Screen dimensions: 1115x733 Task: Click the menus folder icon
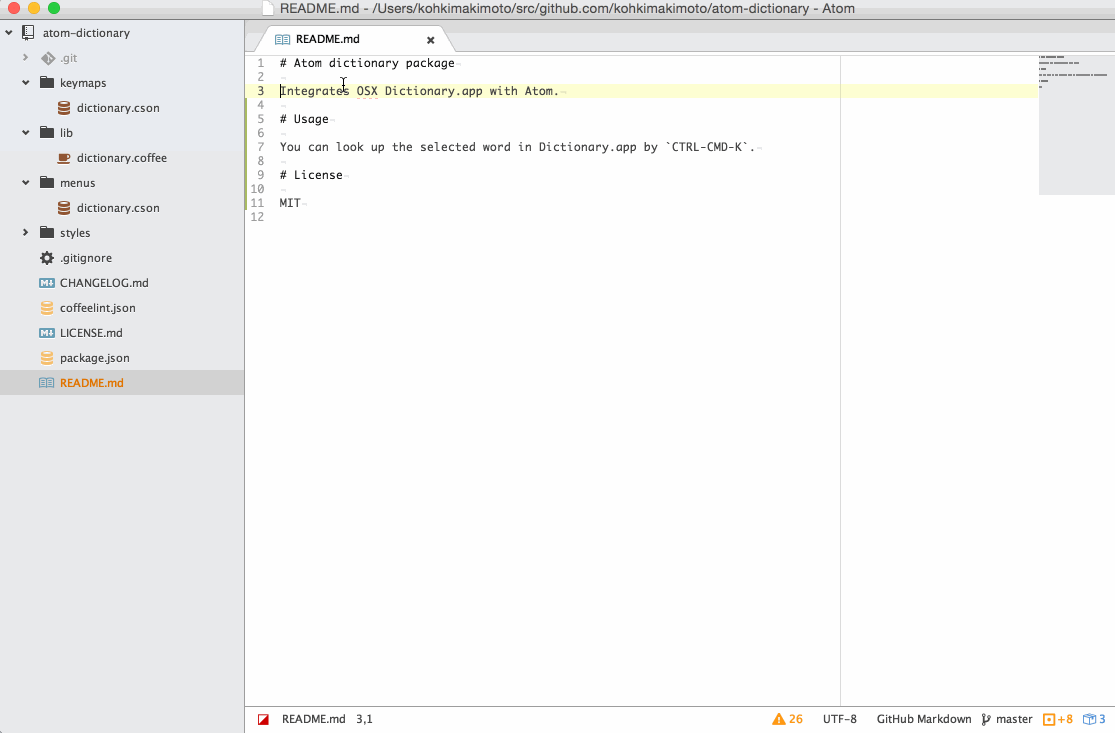click(x=47, y=183)
